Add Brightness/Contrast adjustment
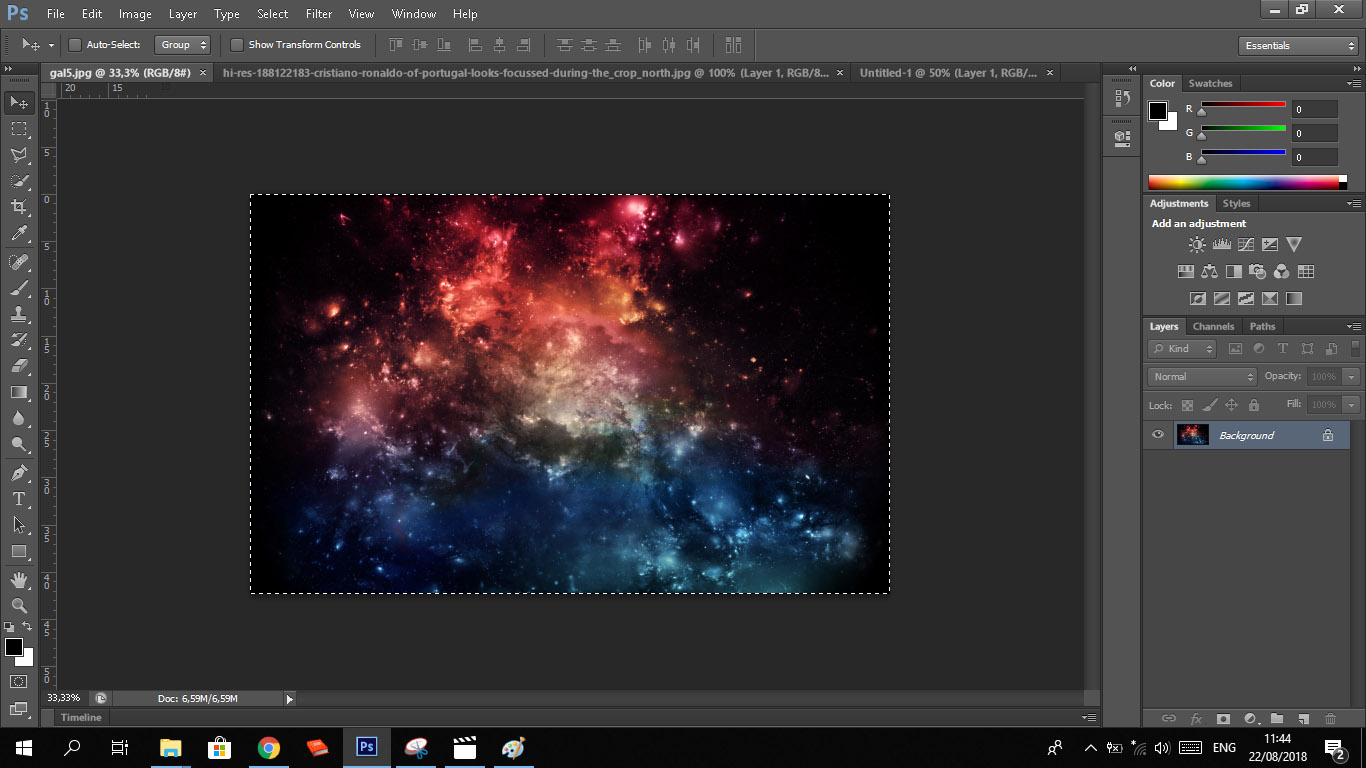 (x=1197, y=244)
